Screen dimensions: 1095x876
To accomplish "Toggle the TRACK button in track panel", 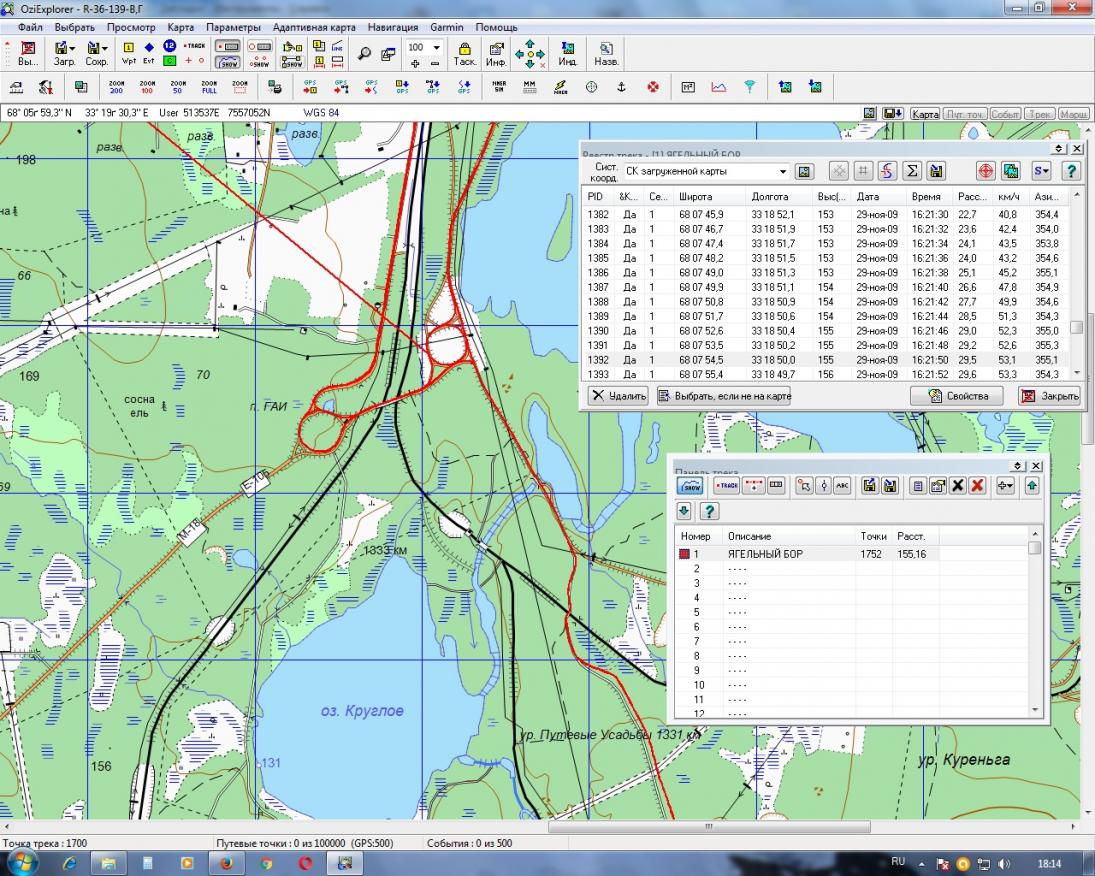I will [x=725, y=486].
